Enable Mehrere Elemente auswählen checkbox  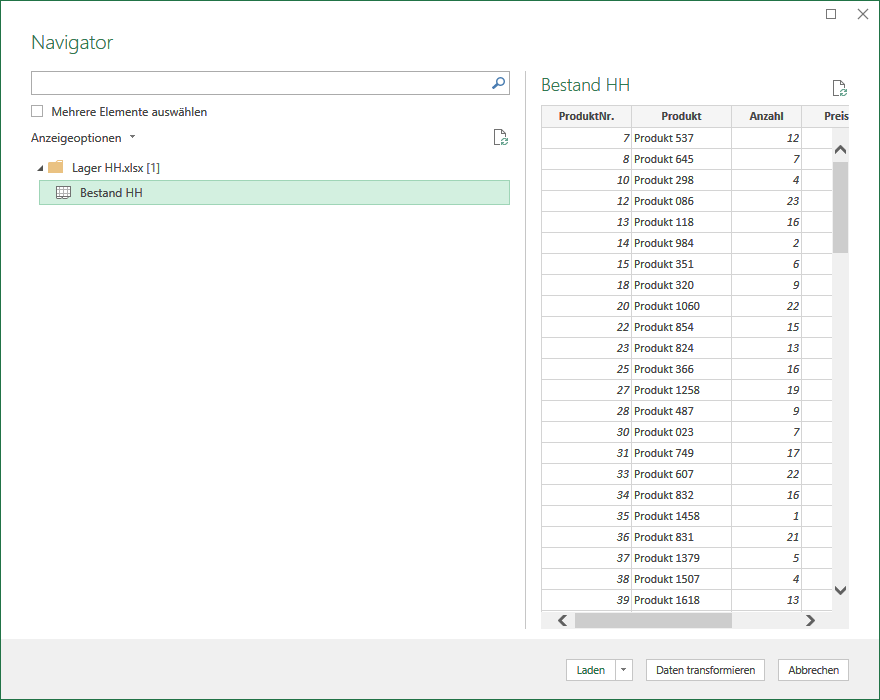tap(37, 111)
